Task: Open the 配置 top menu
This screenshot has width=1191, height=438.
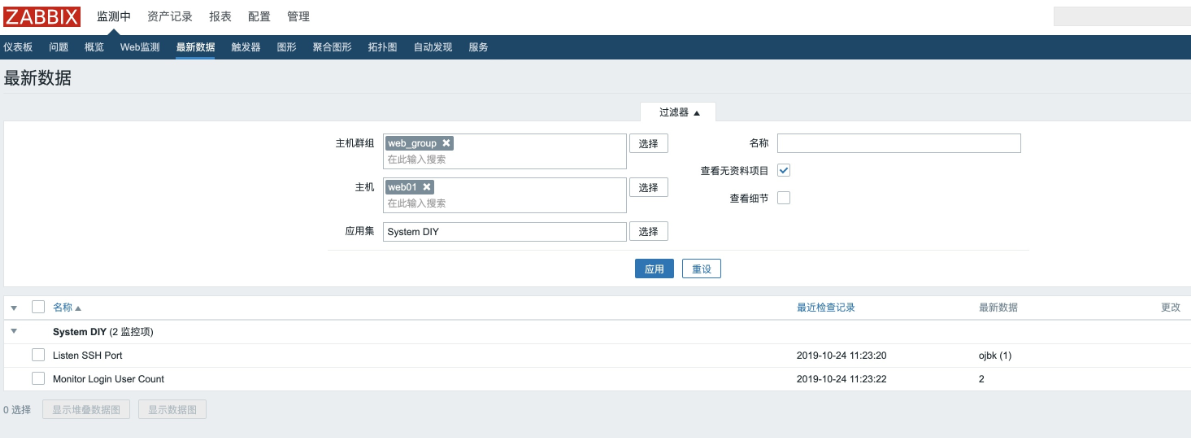Action: pos(259,17)
